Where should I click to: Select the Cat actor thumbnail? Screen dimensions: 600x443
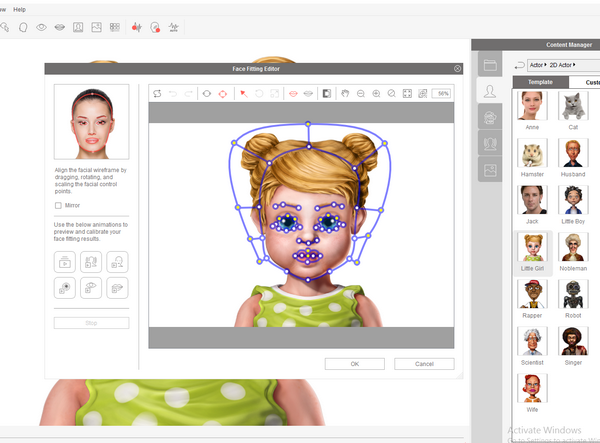click(573, 106)
